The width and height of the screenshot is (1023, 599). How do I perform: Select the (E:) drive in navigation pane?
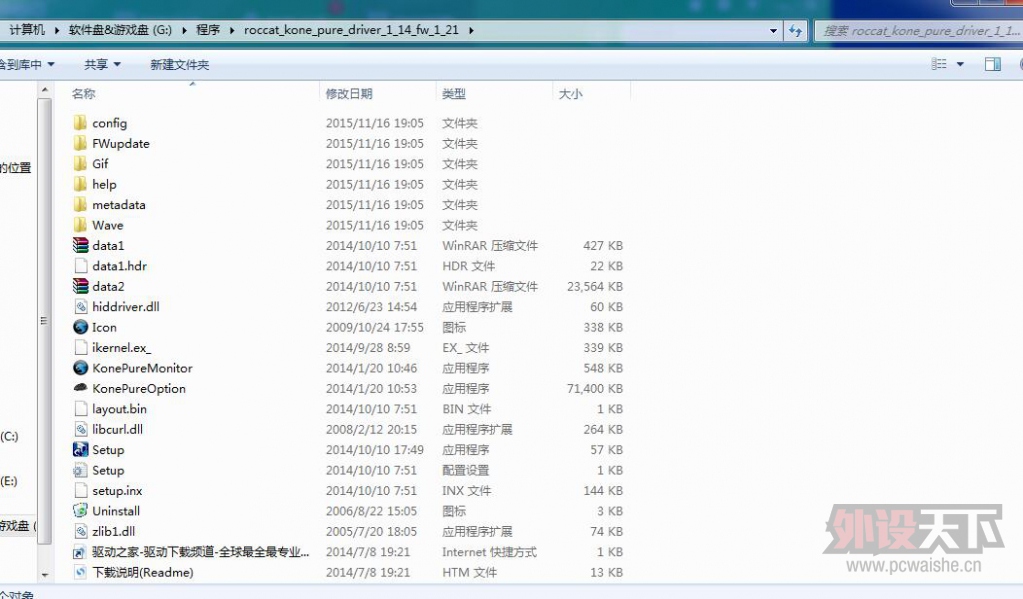coord(8,481)
